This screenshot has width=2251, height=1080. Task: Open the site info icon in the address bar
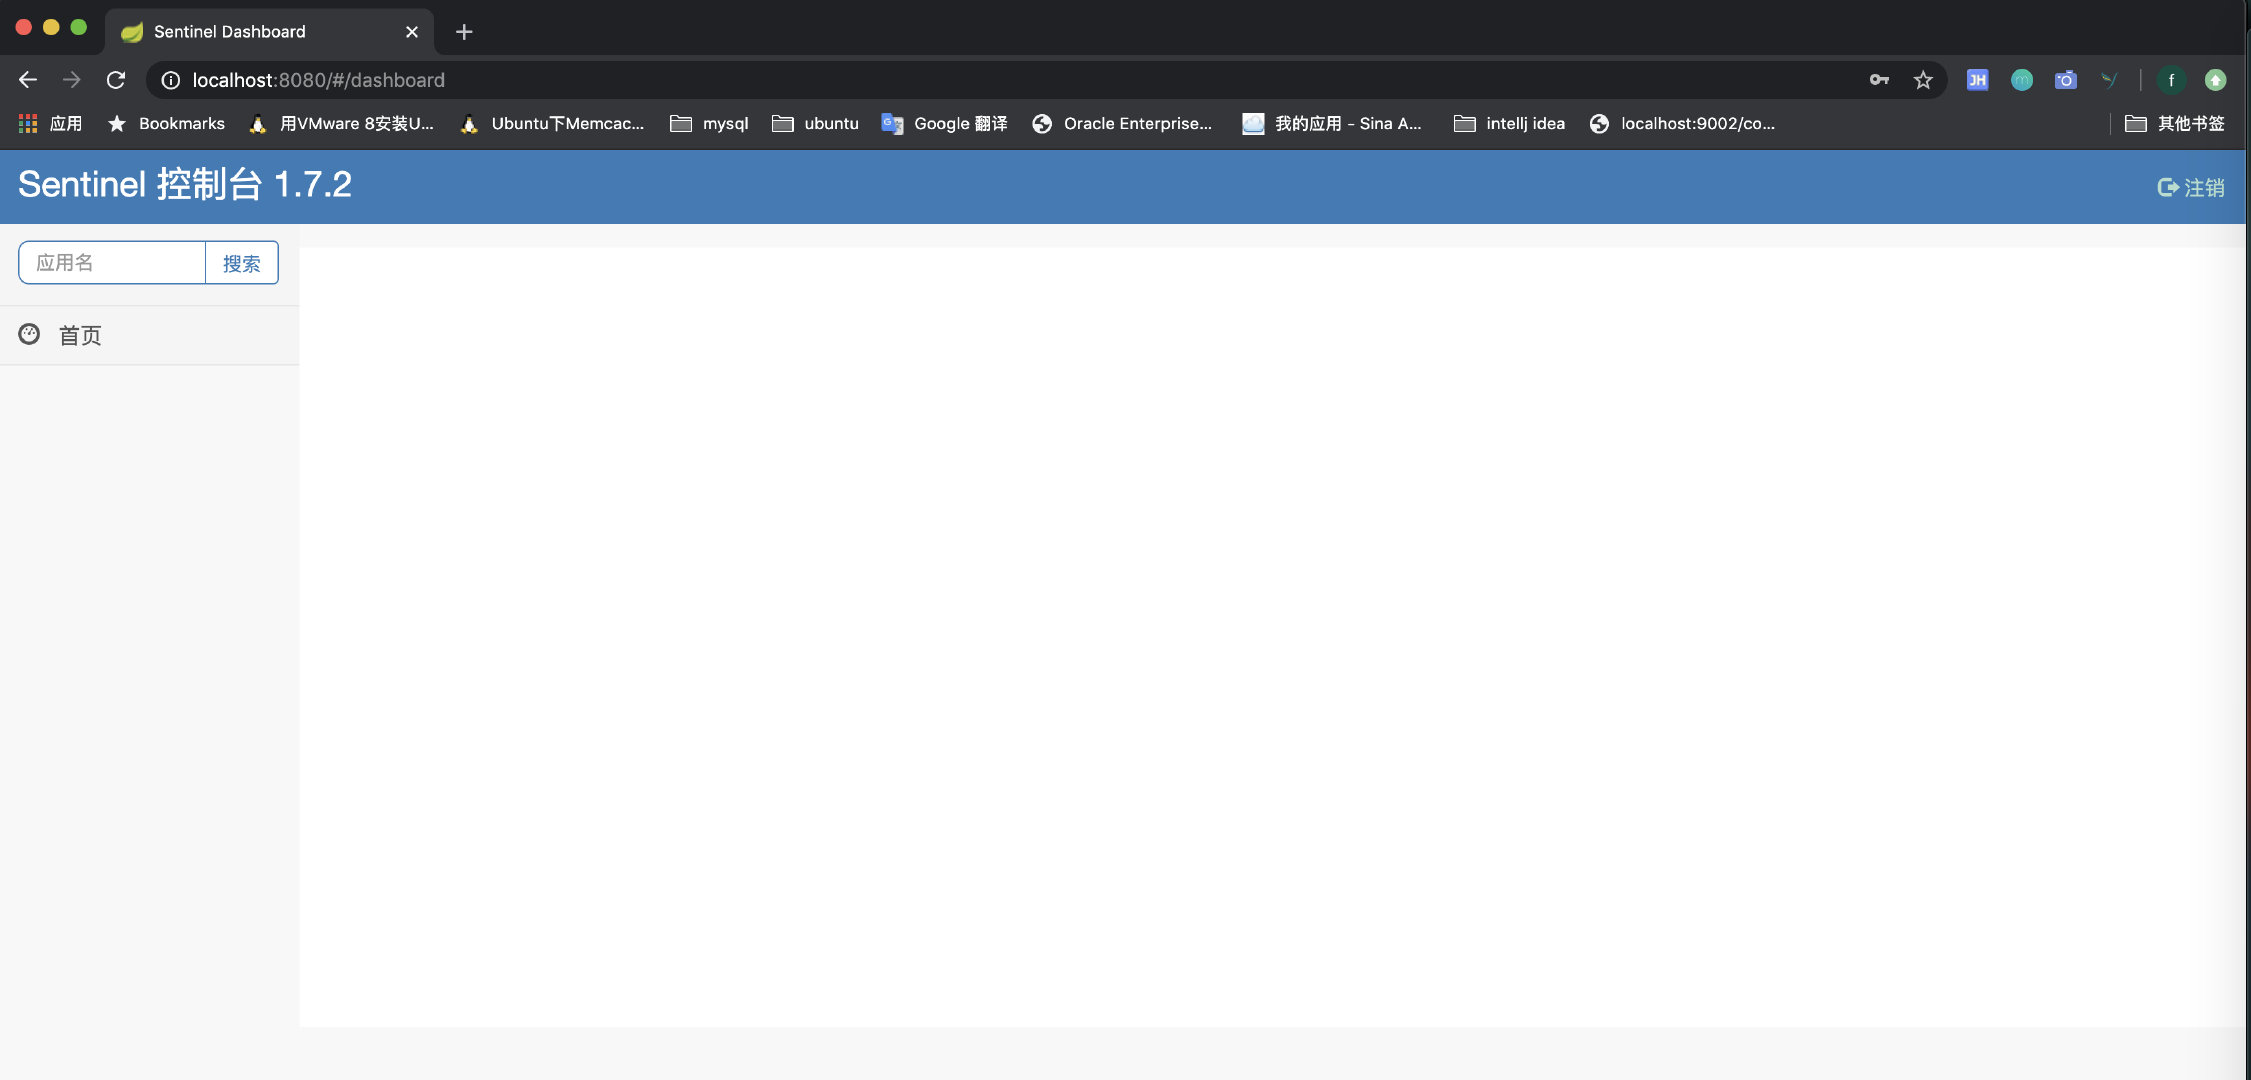point(171,80)
